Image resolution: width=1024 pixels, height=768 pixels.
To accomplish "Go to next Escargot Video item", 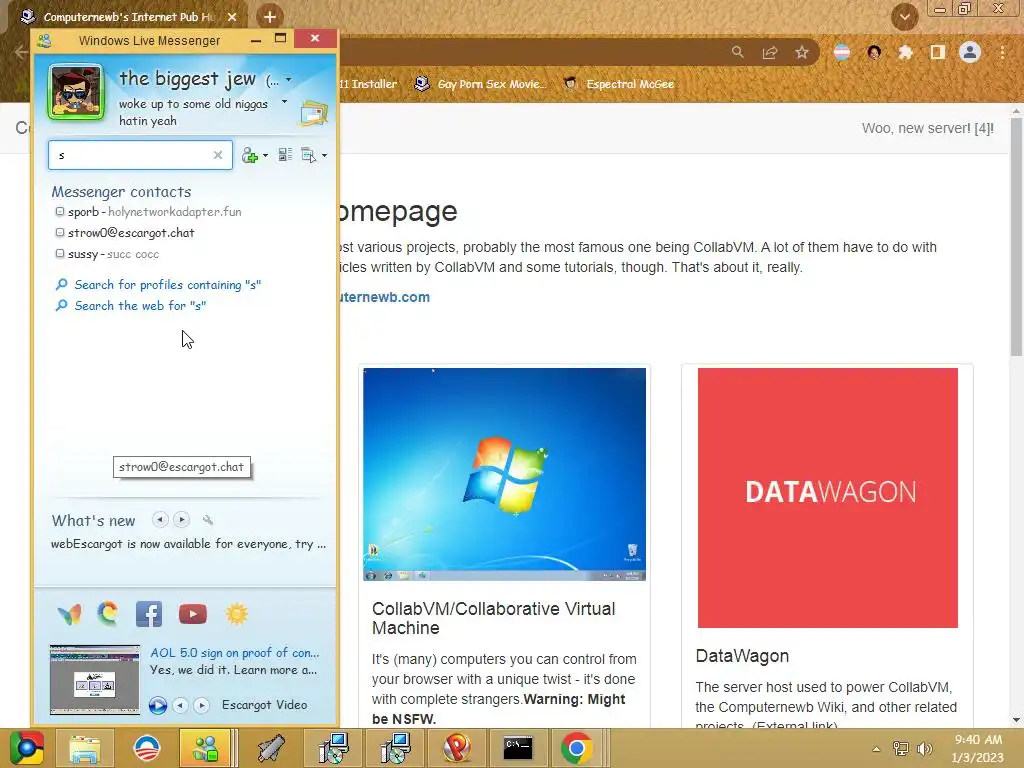I will coord(202,705).
